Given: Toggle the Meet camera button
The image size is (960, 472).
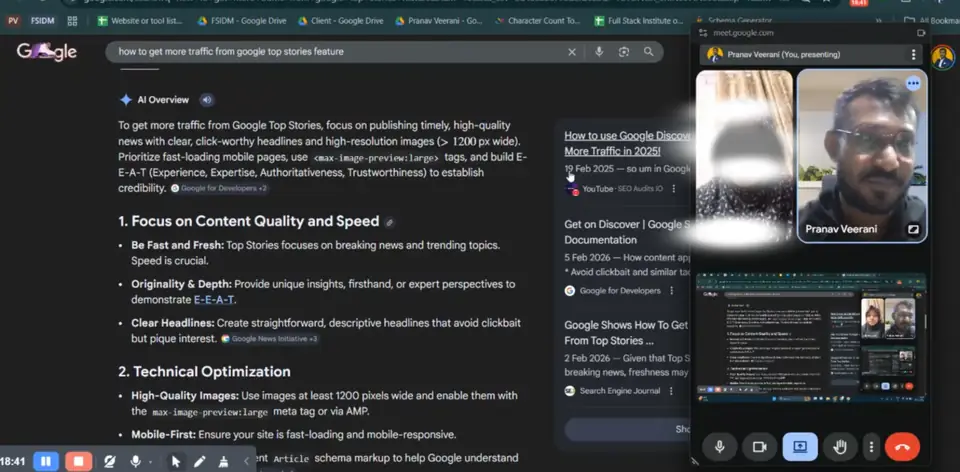Looking at the screenshot, I should pyautogui.click(x=760, y=447).
